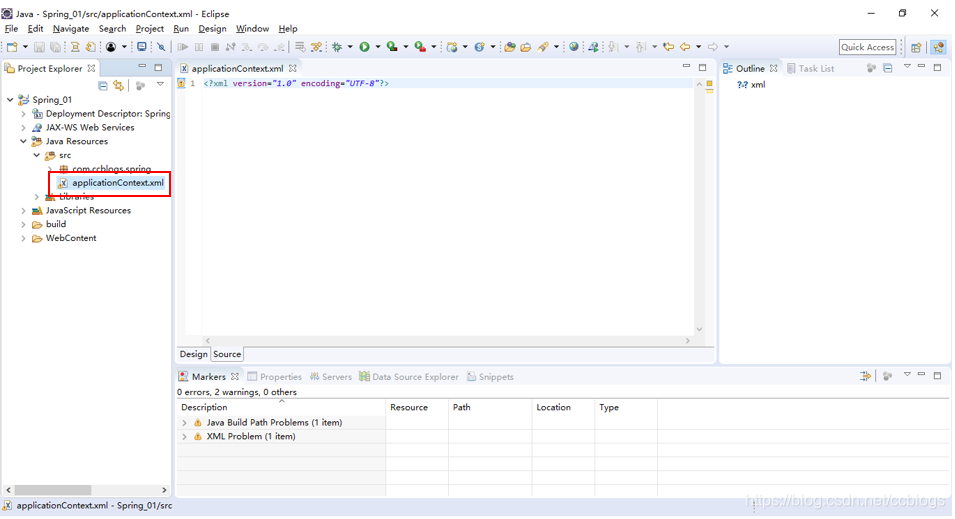This screenshot has width=955, height=519.
Task: Open the External Tools dropdown arrow
Action: point(434,47)
